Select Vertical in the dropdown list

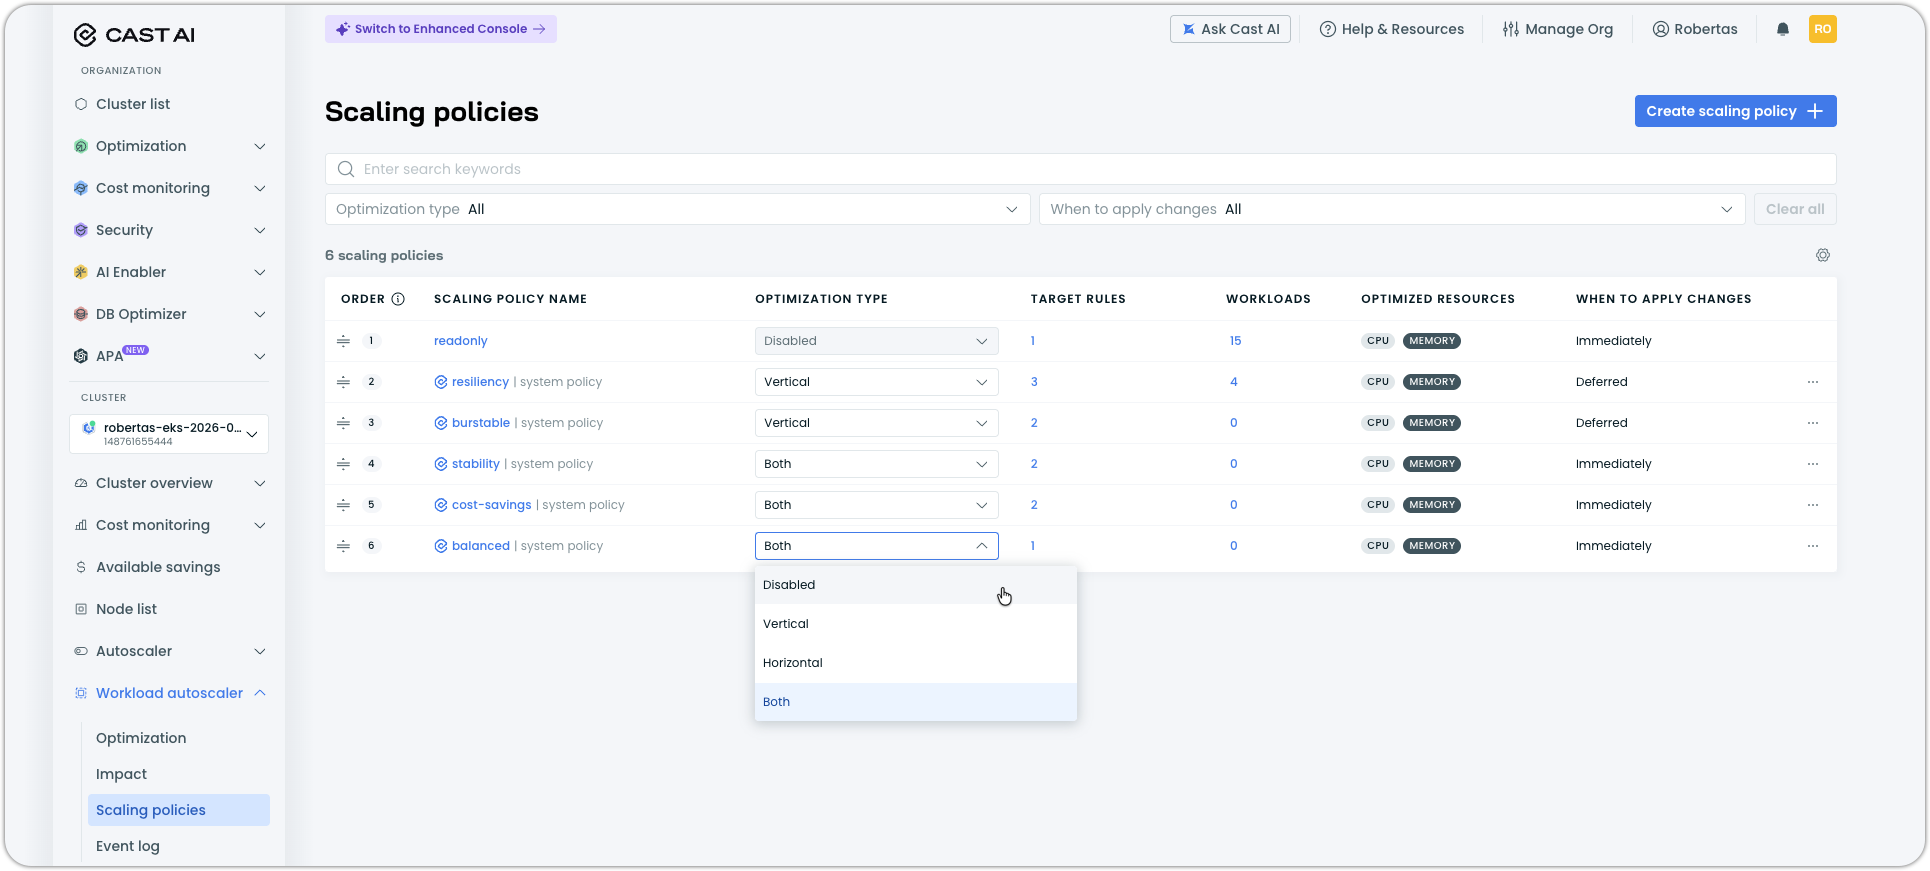click(x=915, y=624)
